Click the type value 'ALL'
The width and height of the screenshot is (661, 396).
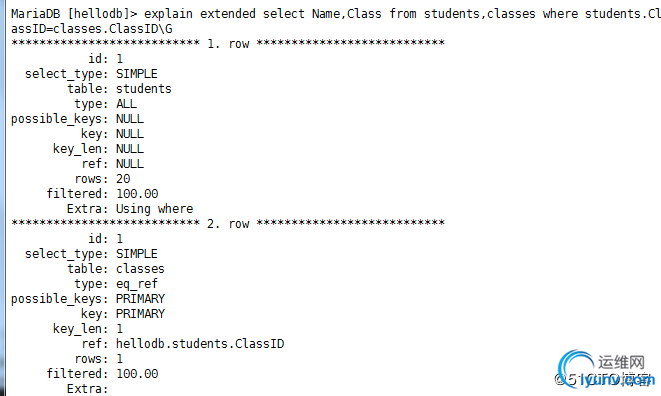(x=126, y=104)
